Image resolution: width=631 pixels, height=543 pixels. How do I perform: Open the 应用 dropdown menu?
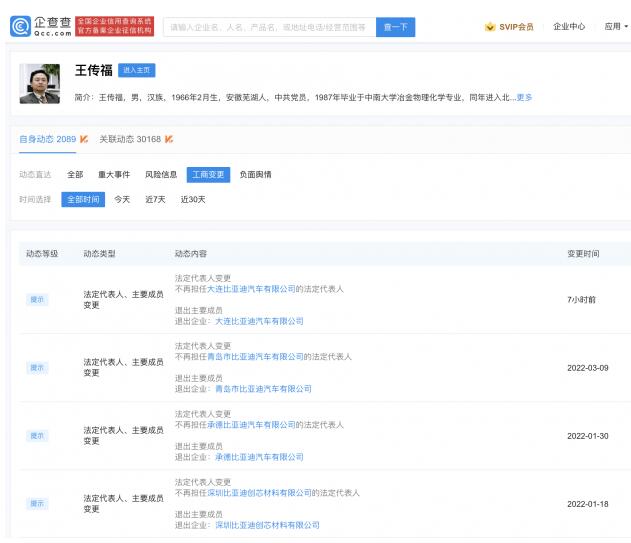click(x=616, y=27)
